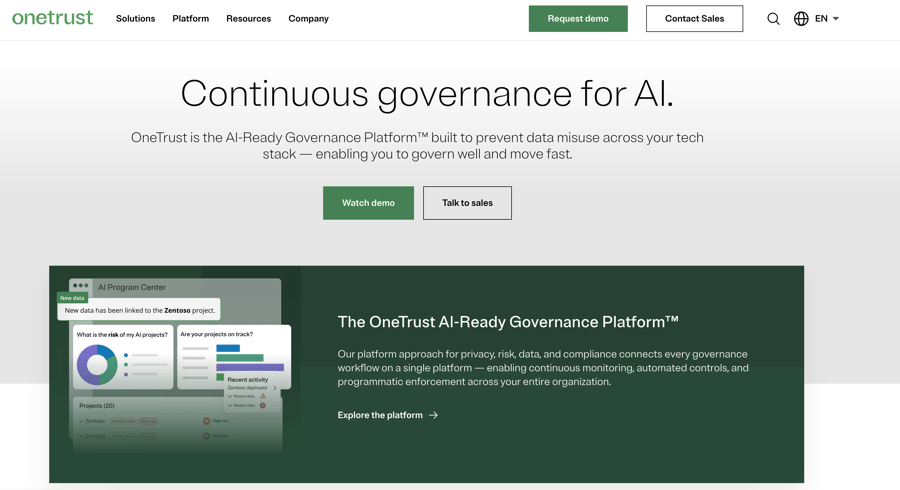The height and width of the screenshot is (490, 900).
Task: Open the Platform menu
Action: (x=190, y=19)
